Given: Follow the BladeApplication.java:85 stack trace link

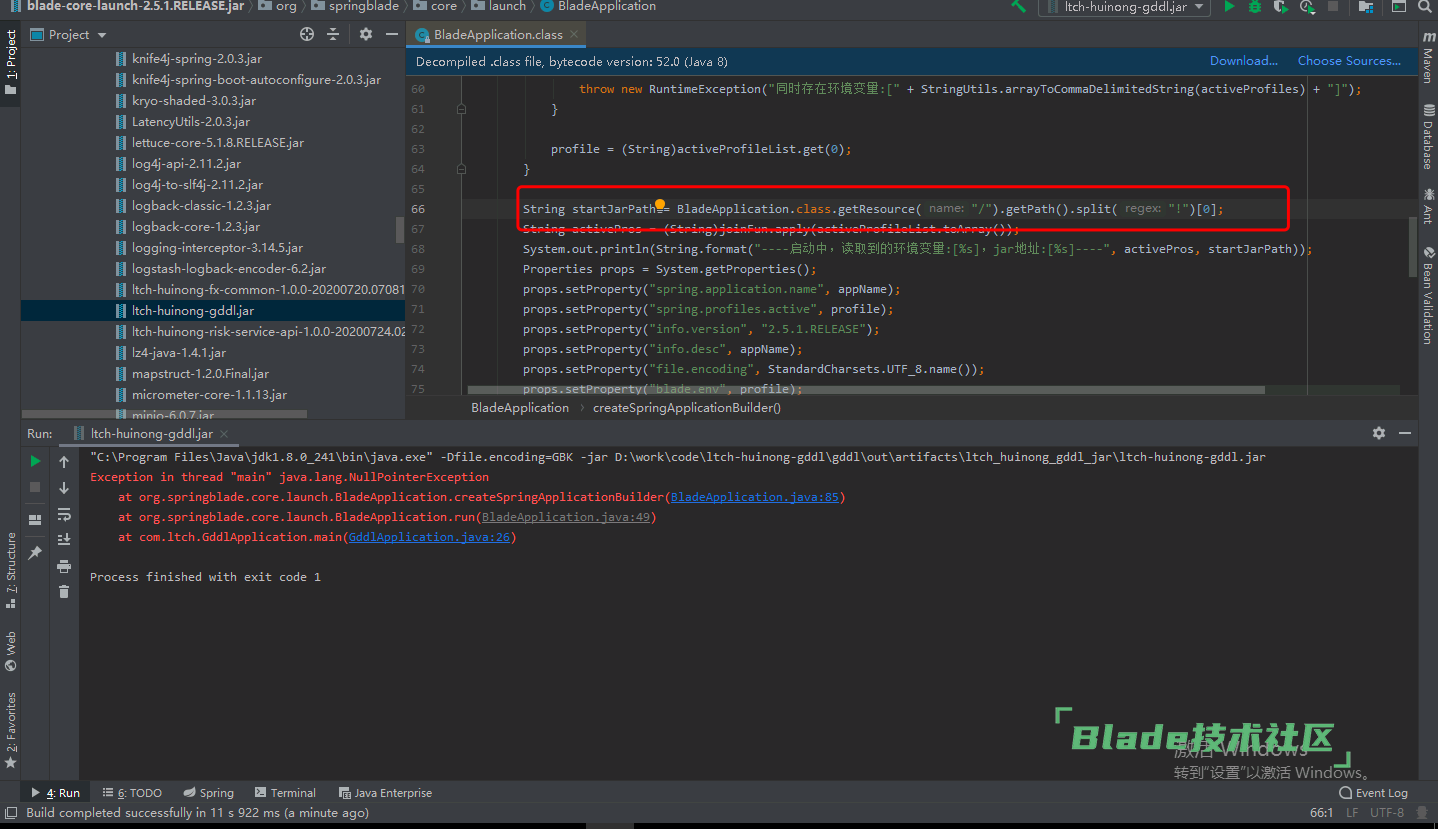Looking at the screenshot, I should (x=755, y=497).
